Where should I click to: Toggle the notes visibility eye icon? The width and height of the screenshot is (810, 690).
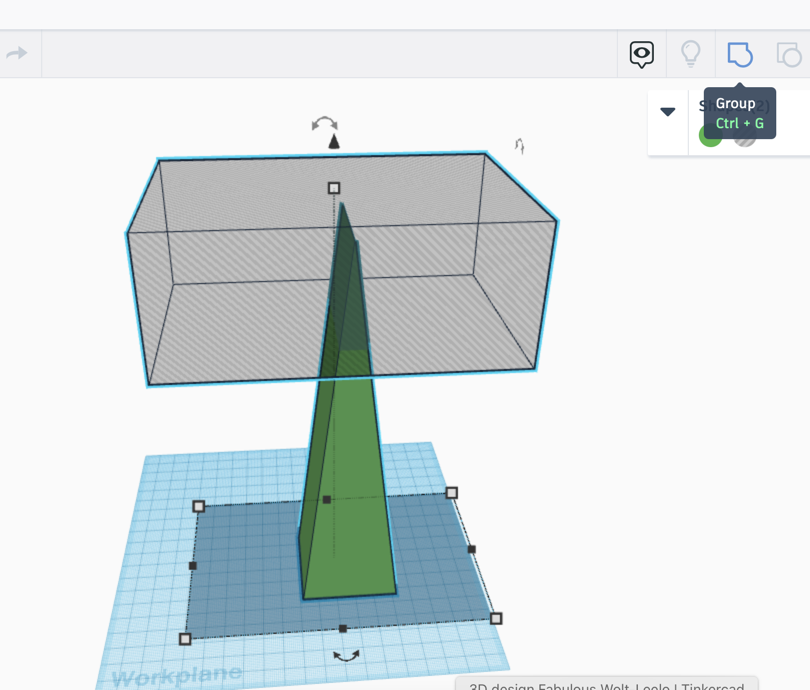click(x=642, y=54)
